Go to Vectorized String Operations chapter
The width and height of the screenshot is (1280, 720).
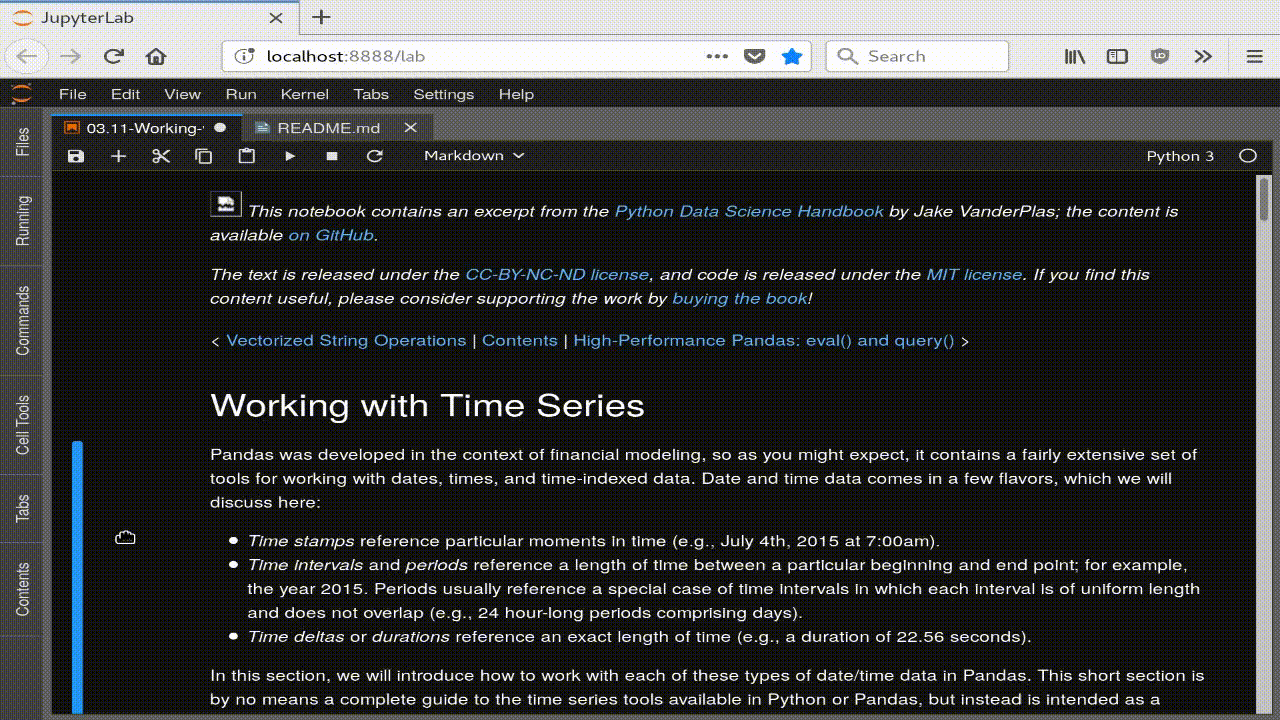tap(346, 340)
